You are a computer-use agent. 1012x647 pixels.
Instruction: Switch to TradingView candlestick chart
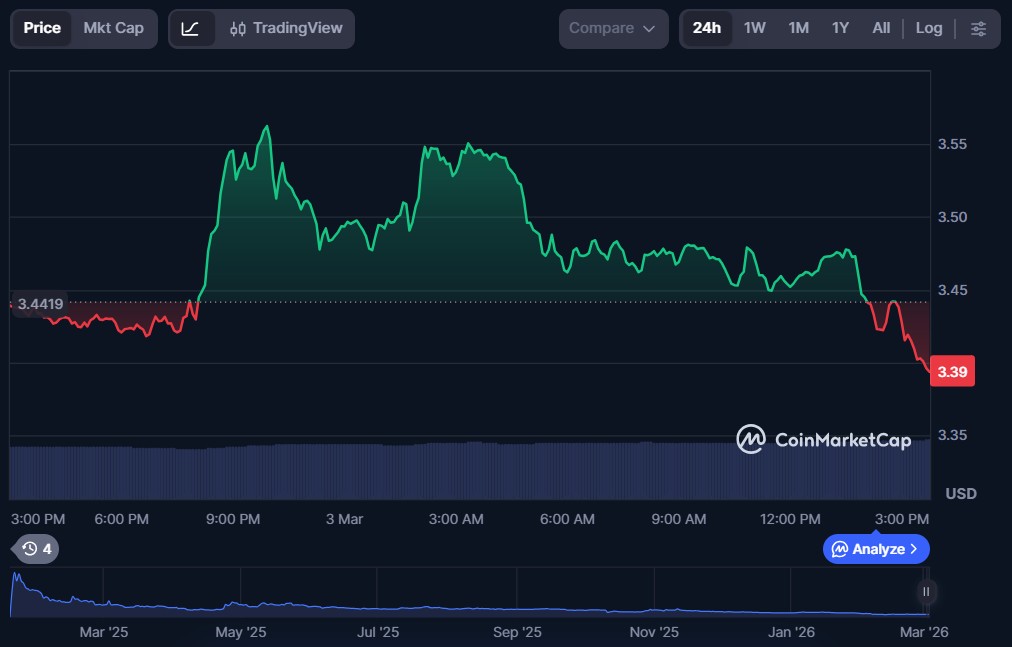click(x=286, y=29)
